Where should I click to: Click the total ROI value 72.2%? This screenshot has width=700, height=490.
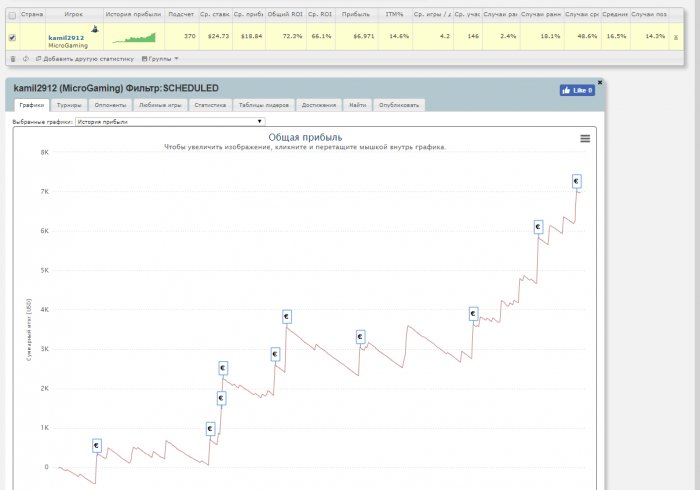click(x=292, y=36)
